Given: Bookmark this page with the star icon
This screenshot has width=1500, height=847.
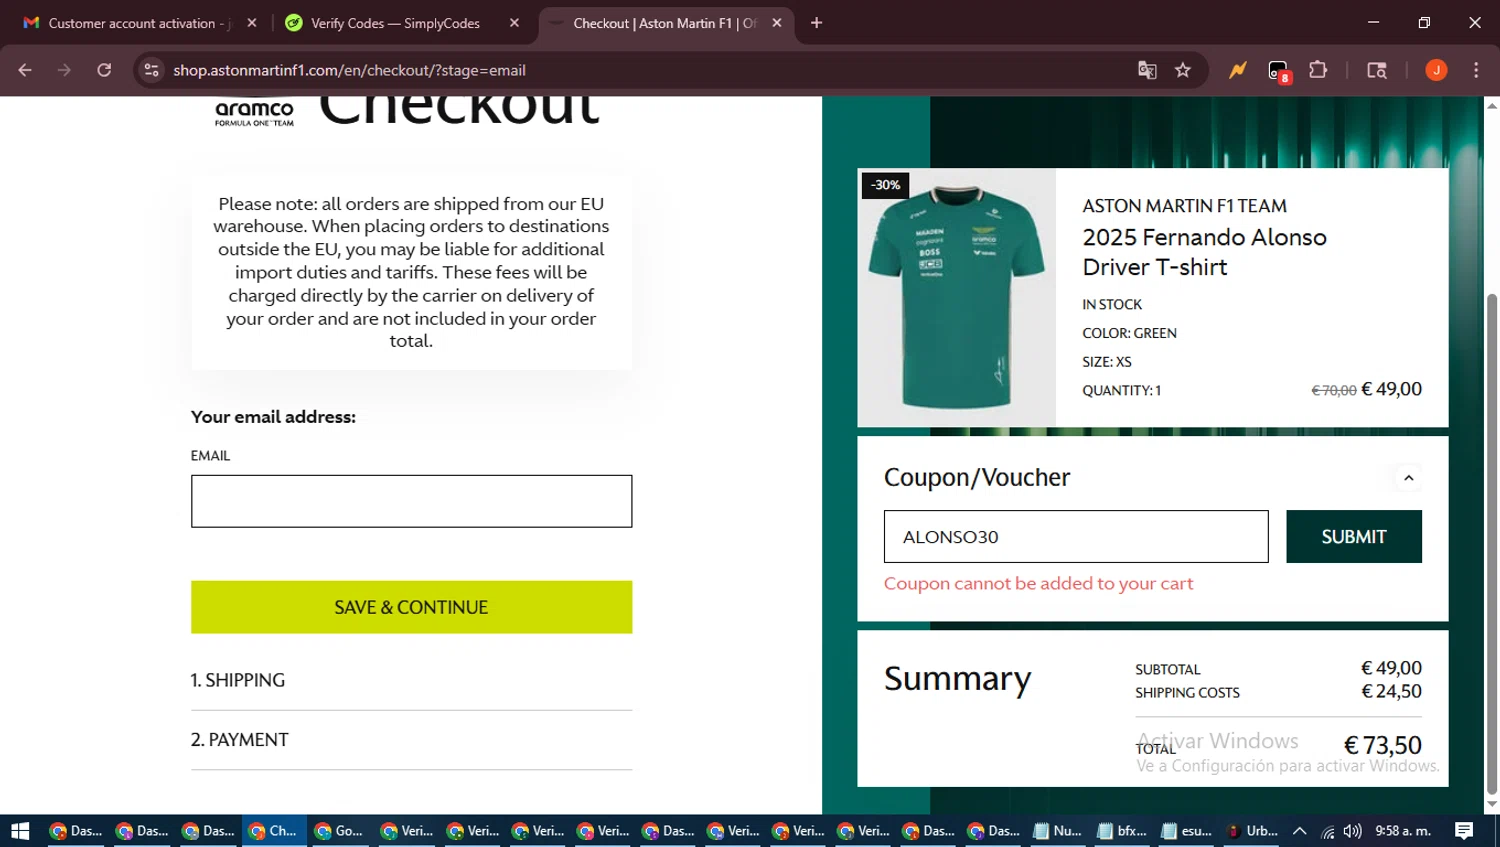Looking at the screenshot, I should click(1183, 70).
